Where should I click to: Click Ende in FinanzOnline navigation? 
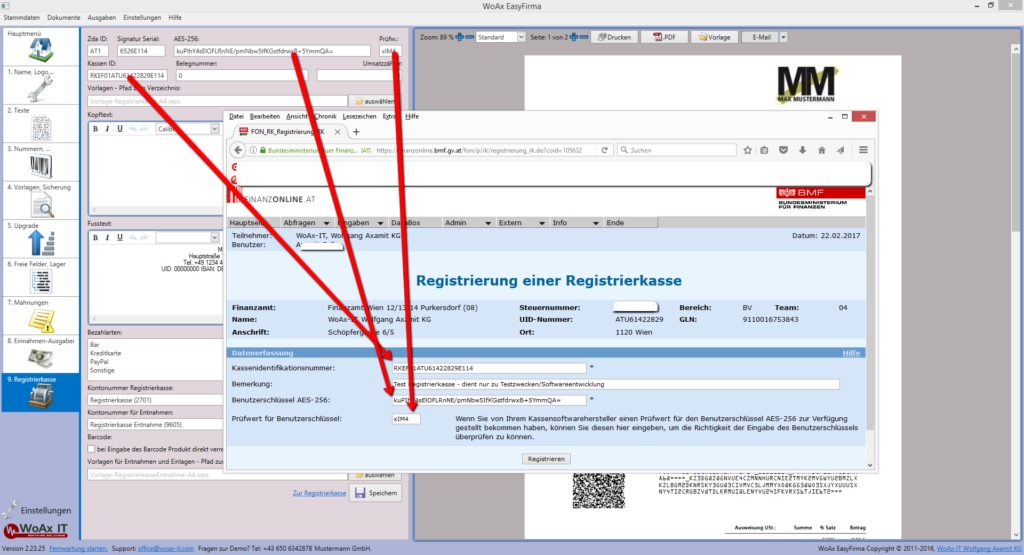pos(615,223)
